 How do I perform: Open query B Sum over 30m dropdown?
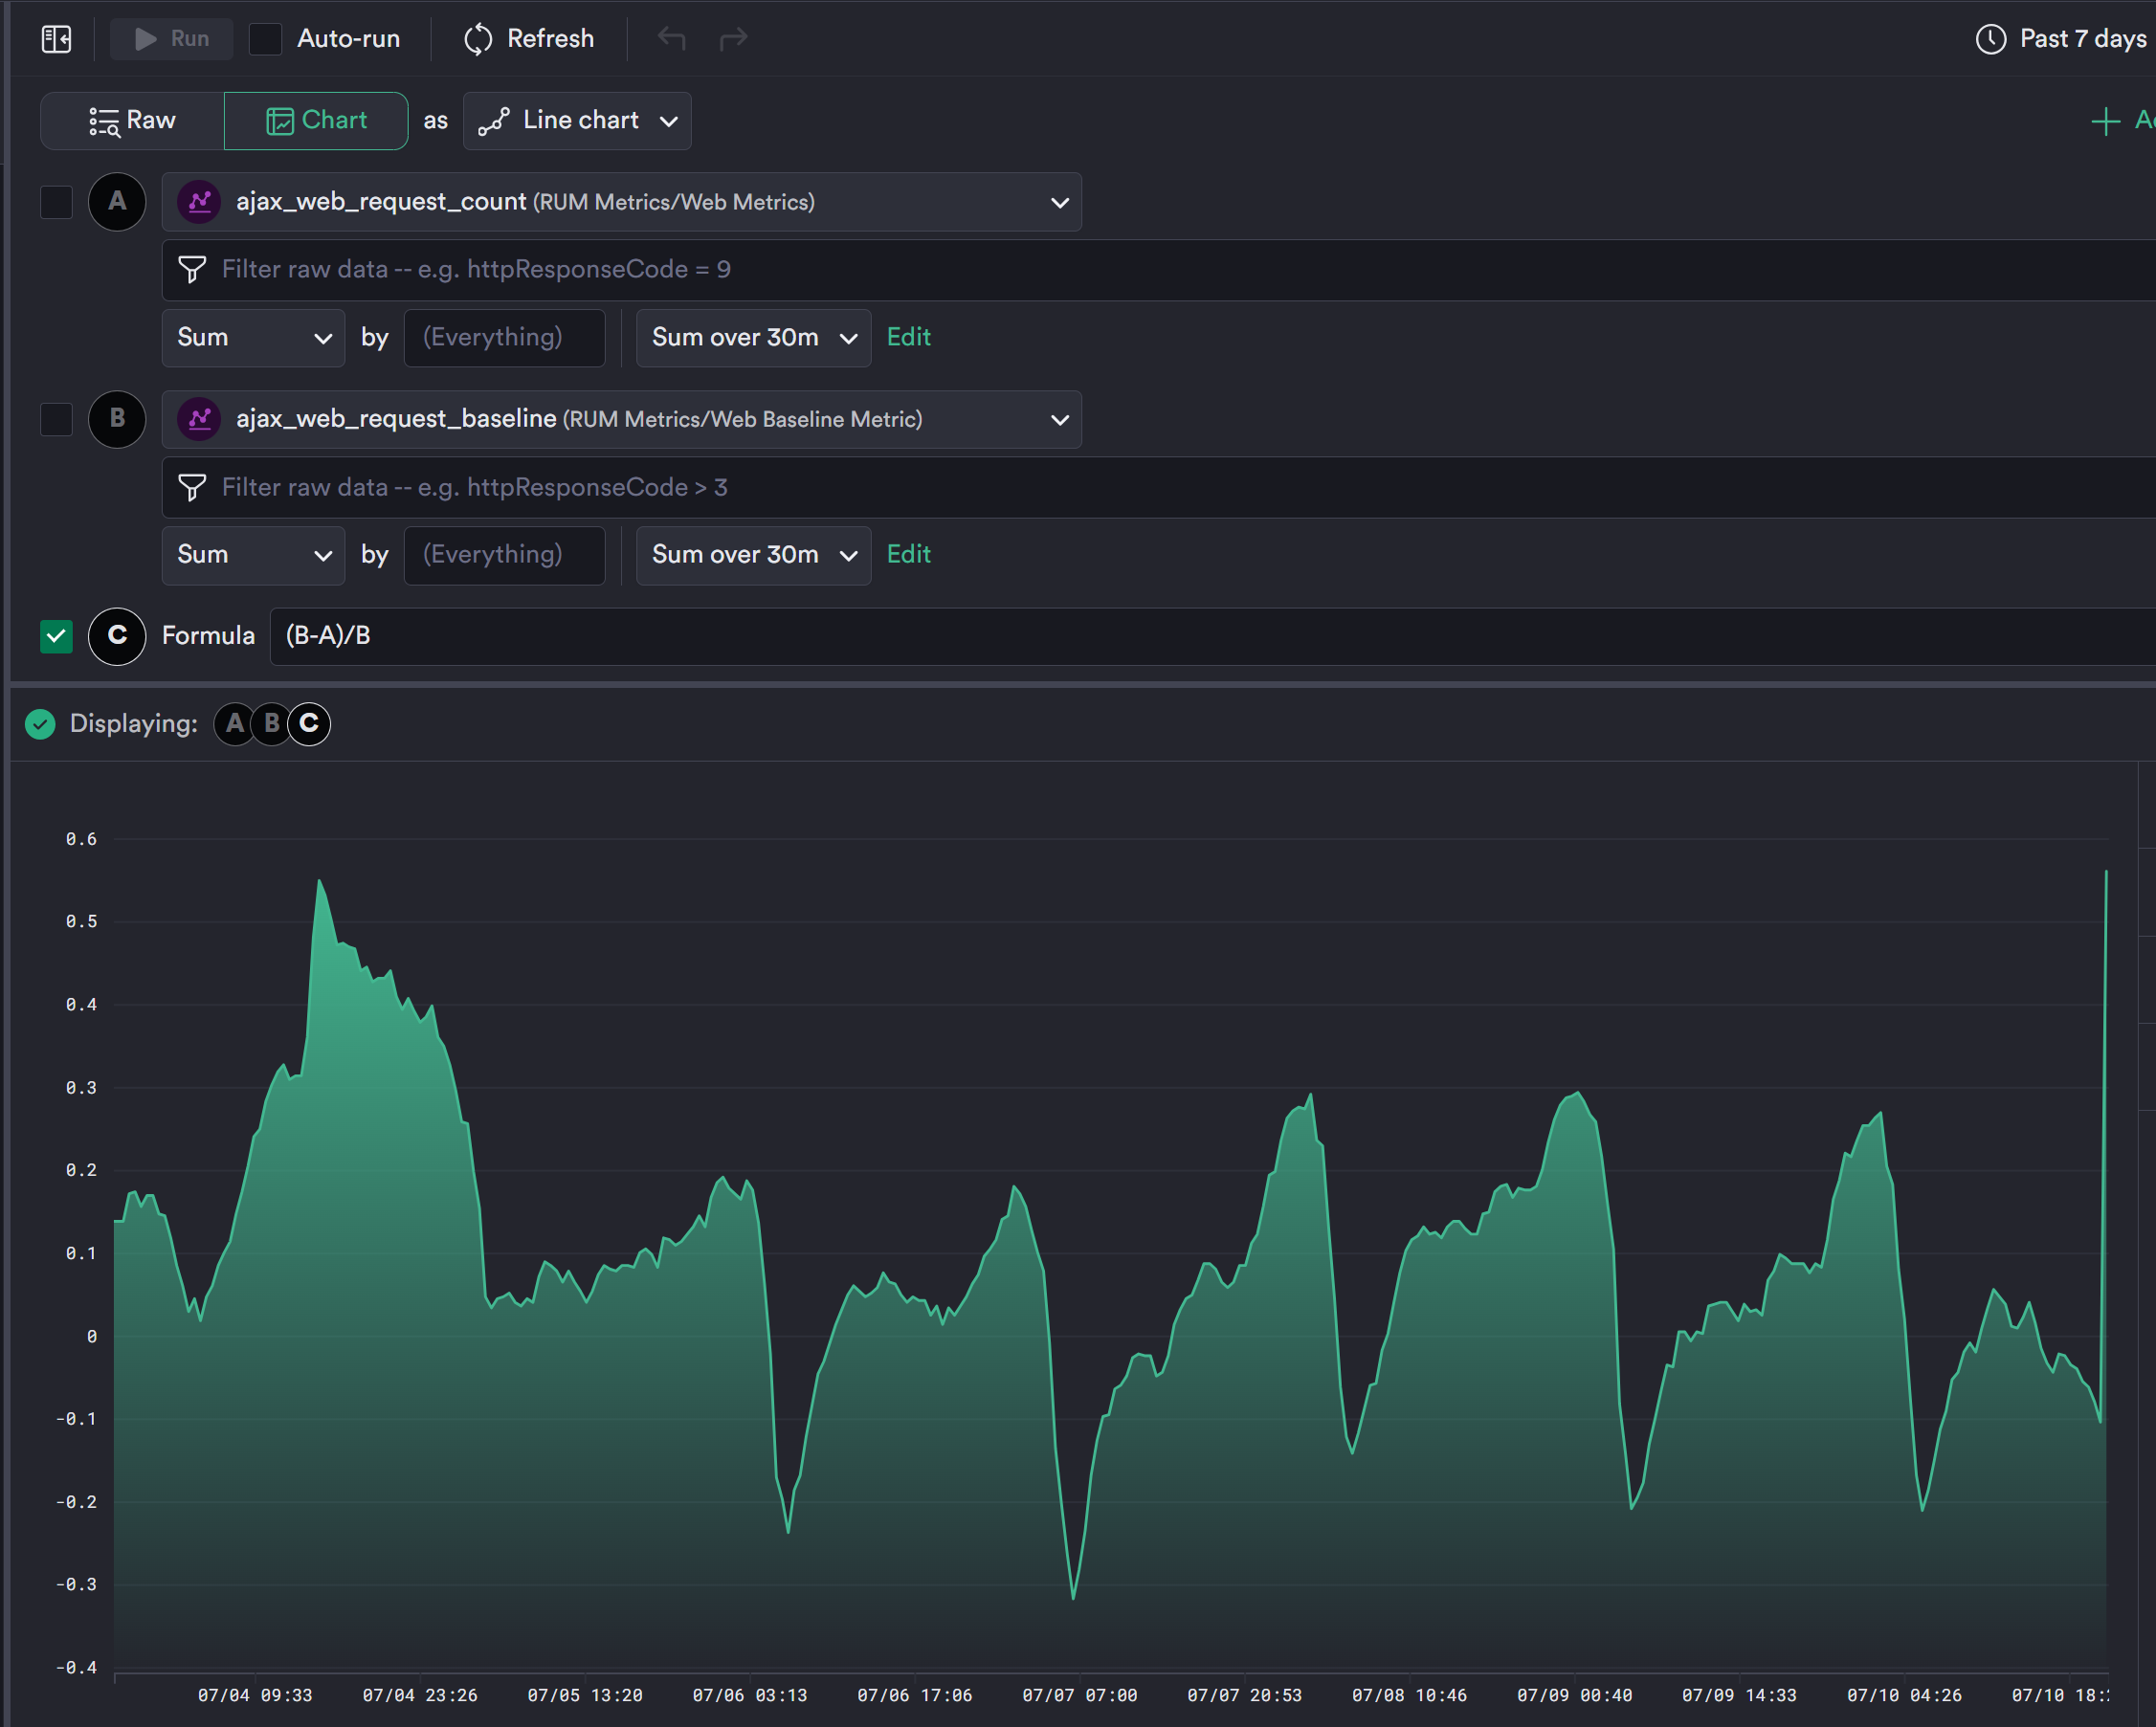[x=753, y=555]
